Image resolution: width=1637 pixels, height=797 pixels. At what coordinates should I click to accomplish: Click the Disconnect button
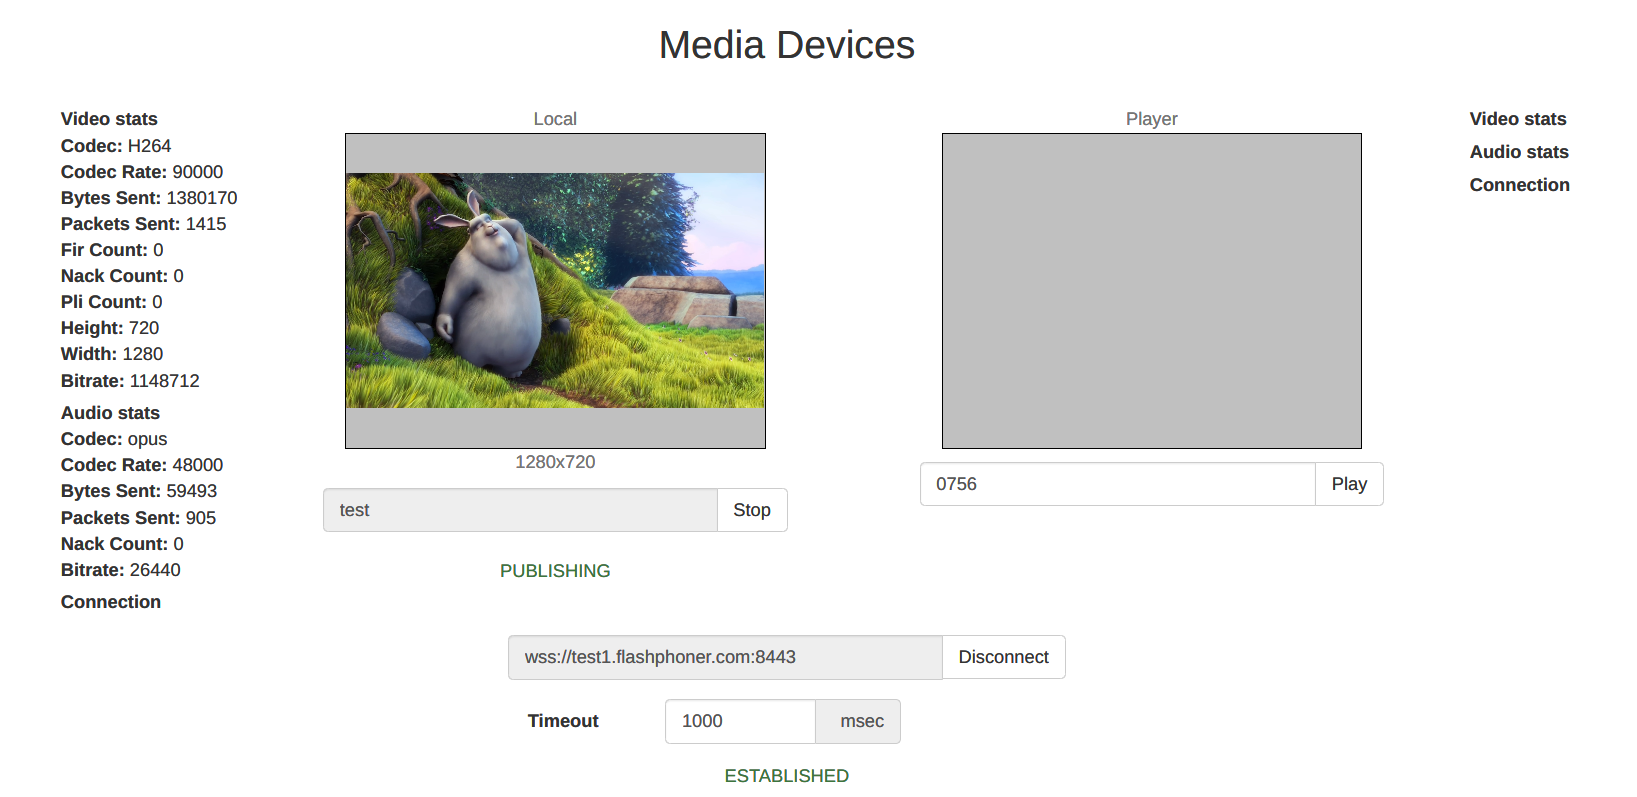click(x=1003, y=657)
